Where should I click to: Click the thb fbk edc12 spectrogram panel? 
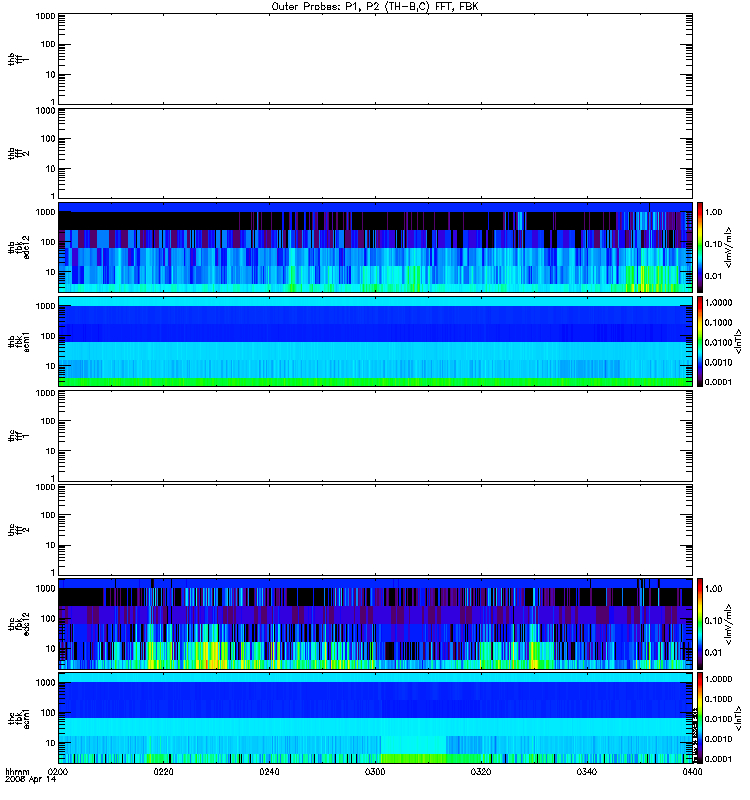tap(375, 247)
